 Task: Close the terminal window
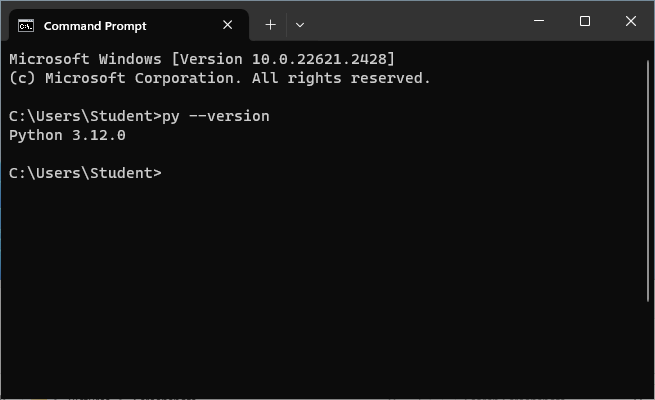(631, 22)
